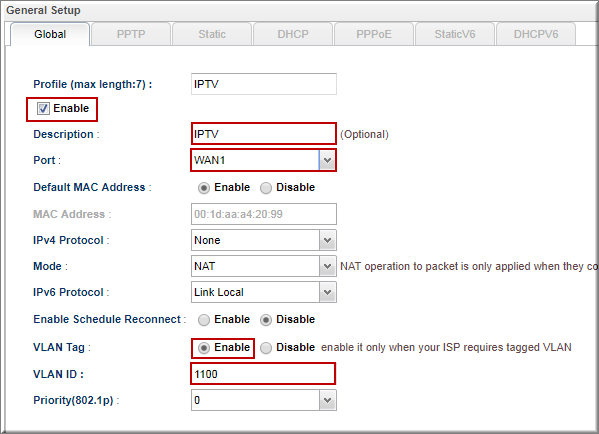Expand the IPv6 Protocol dropdown
The image size is (599, 434).
click(264, 292)
